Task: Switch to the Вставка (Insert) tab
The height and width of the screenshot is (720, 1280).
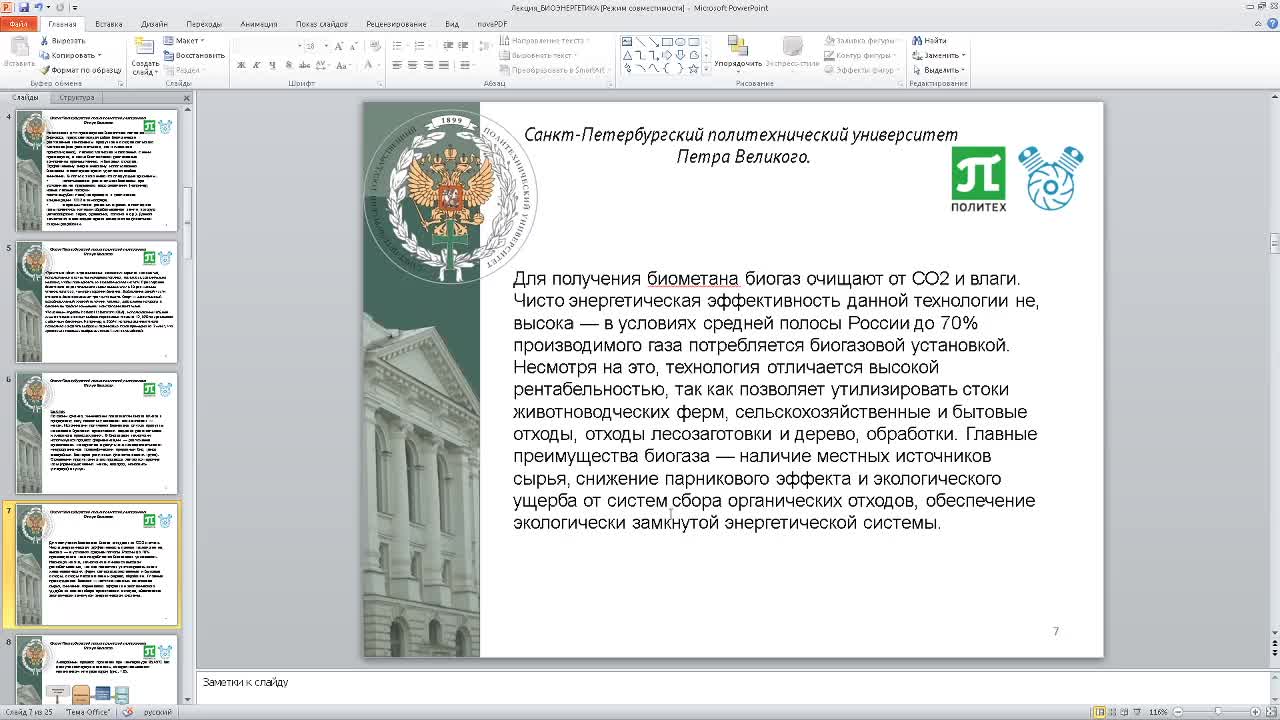Action: tap(108, 24)
